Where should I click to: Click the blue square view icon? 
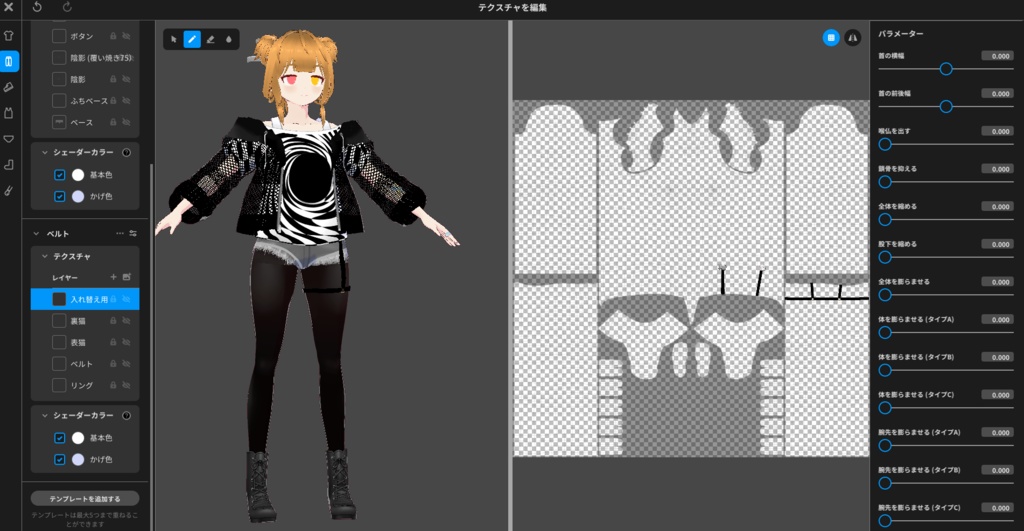(831, 38)
